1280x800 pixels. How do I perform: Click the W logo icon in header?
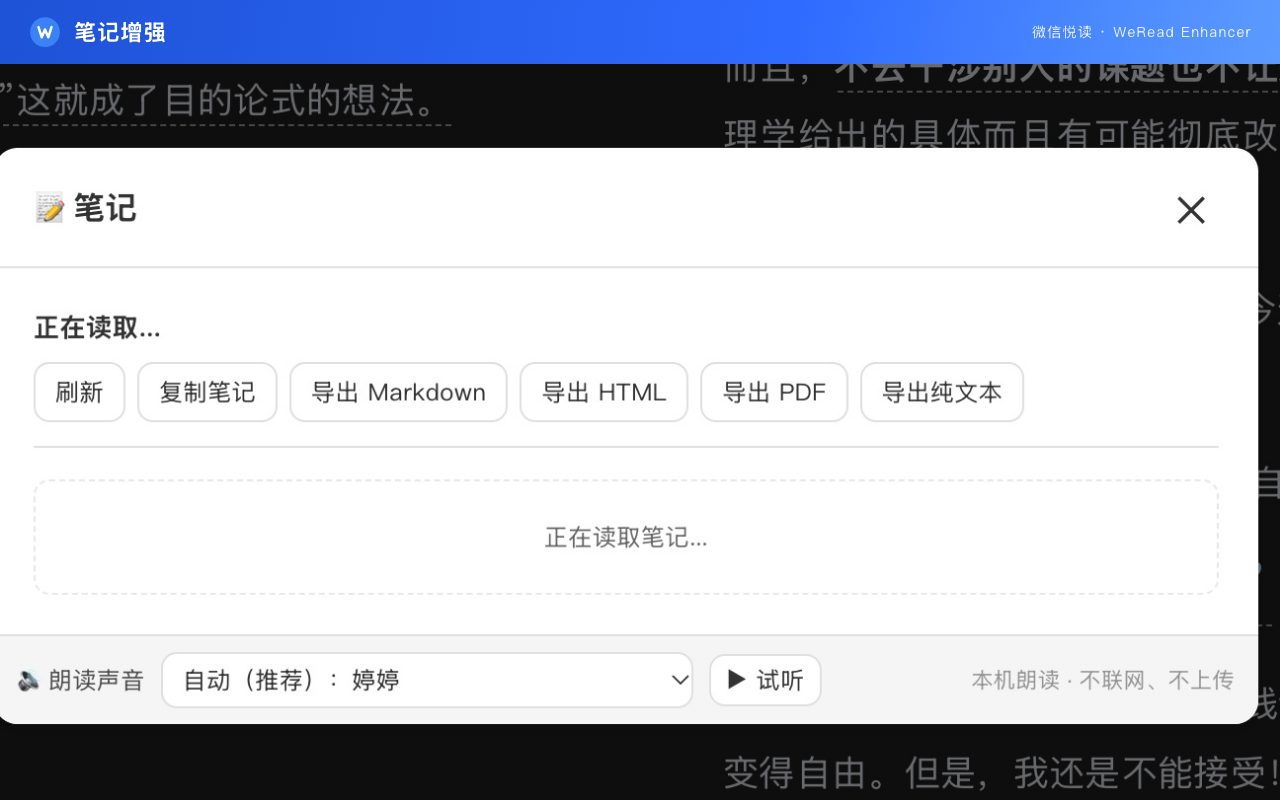pyautogui.click(x=44, y=32)
